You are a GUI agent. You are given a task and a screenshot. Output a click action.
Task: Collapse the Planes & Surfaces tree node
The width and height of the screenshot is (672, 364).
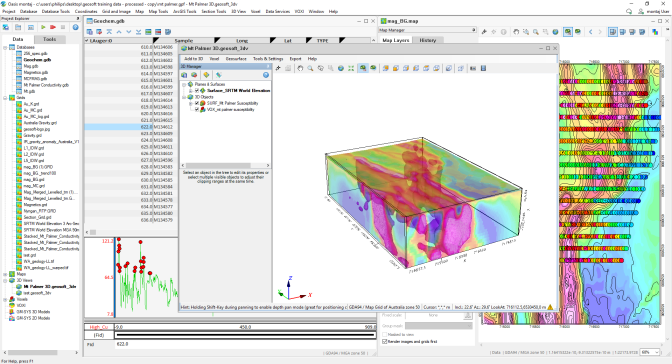click(184, 84)
